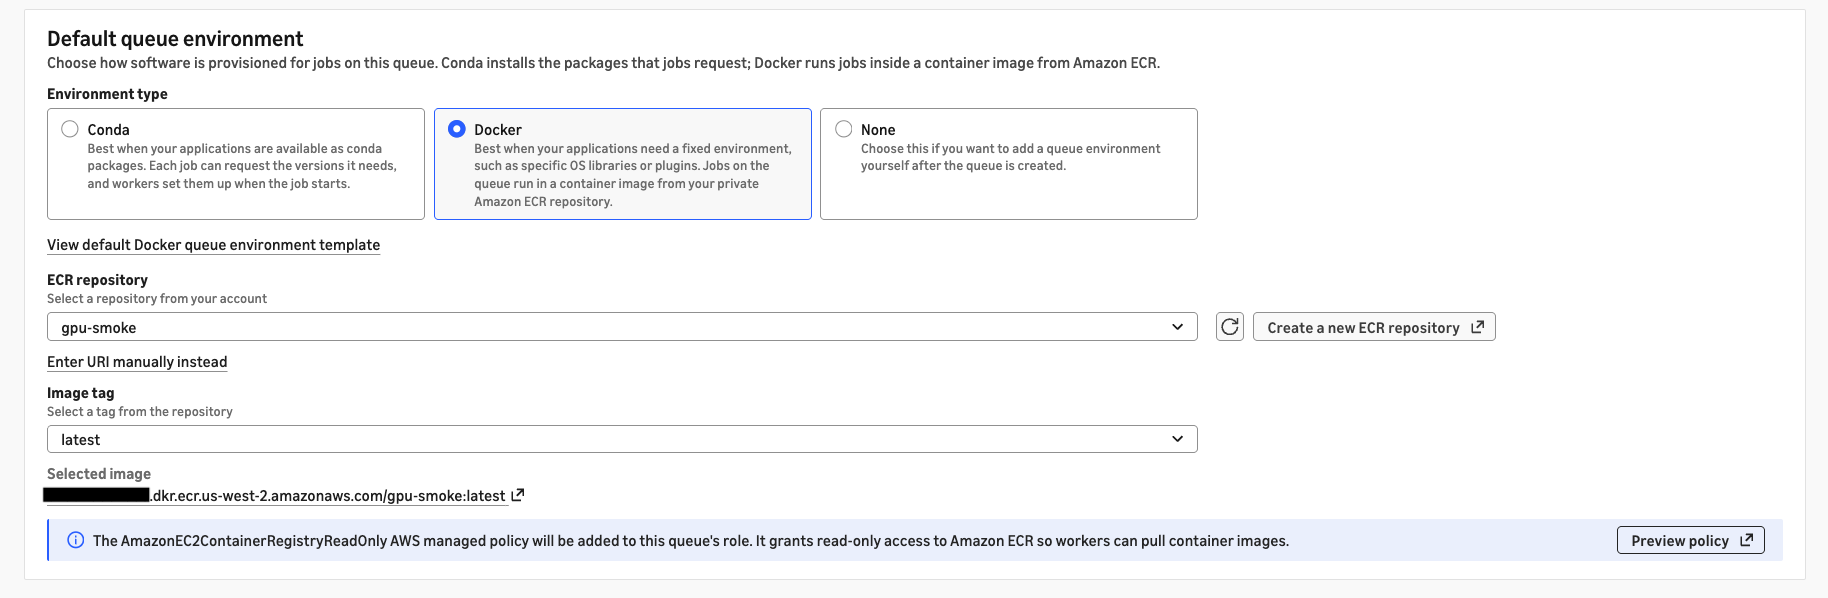
Task: Click the Preview policy button
Action: (x=1691, y=540)
